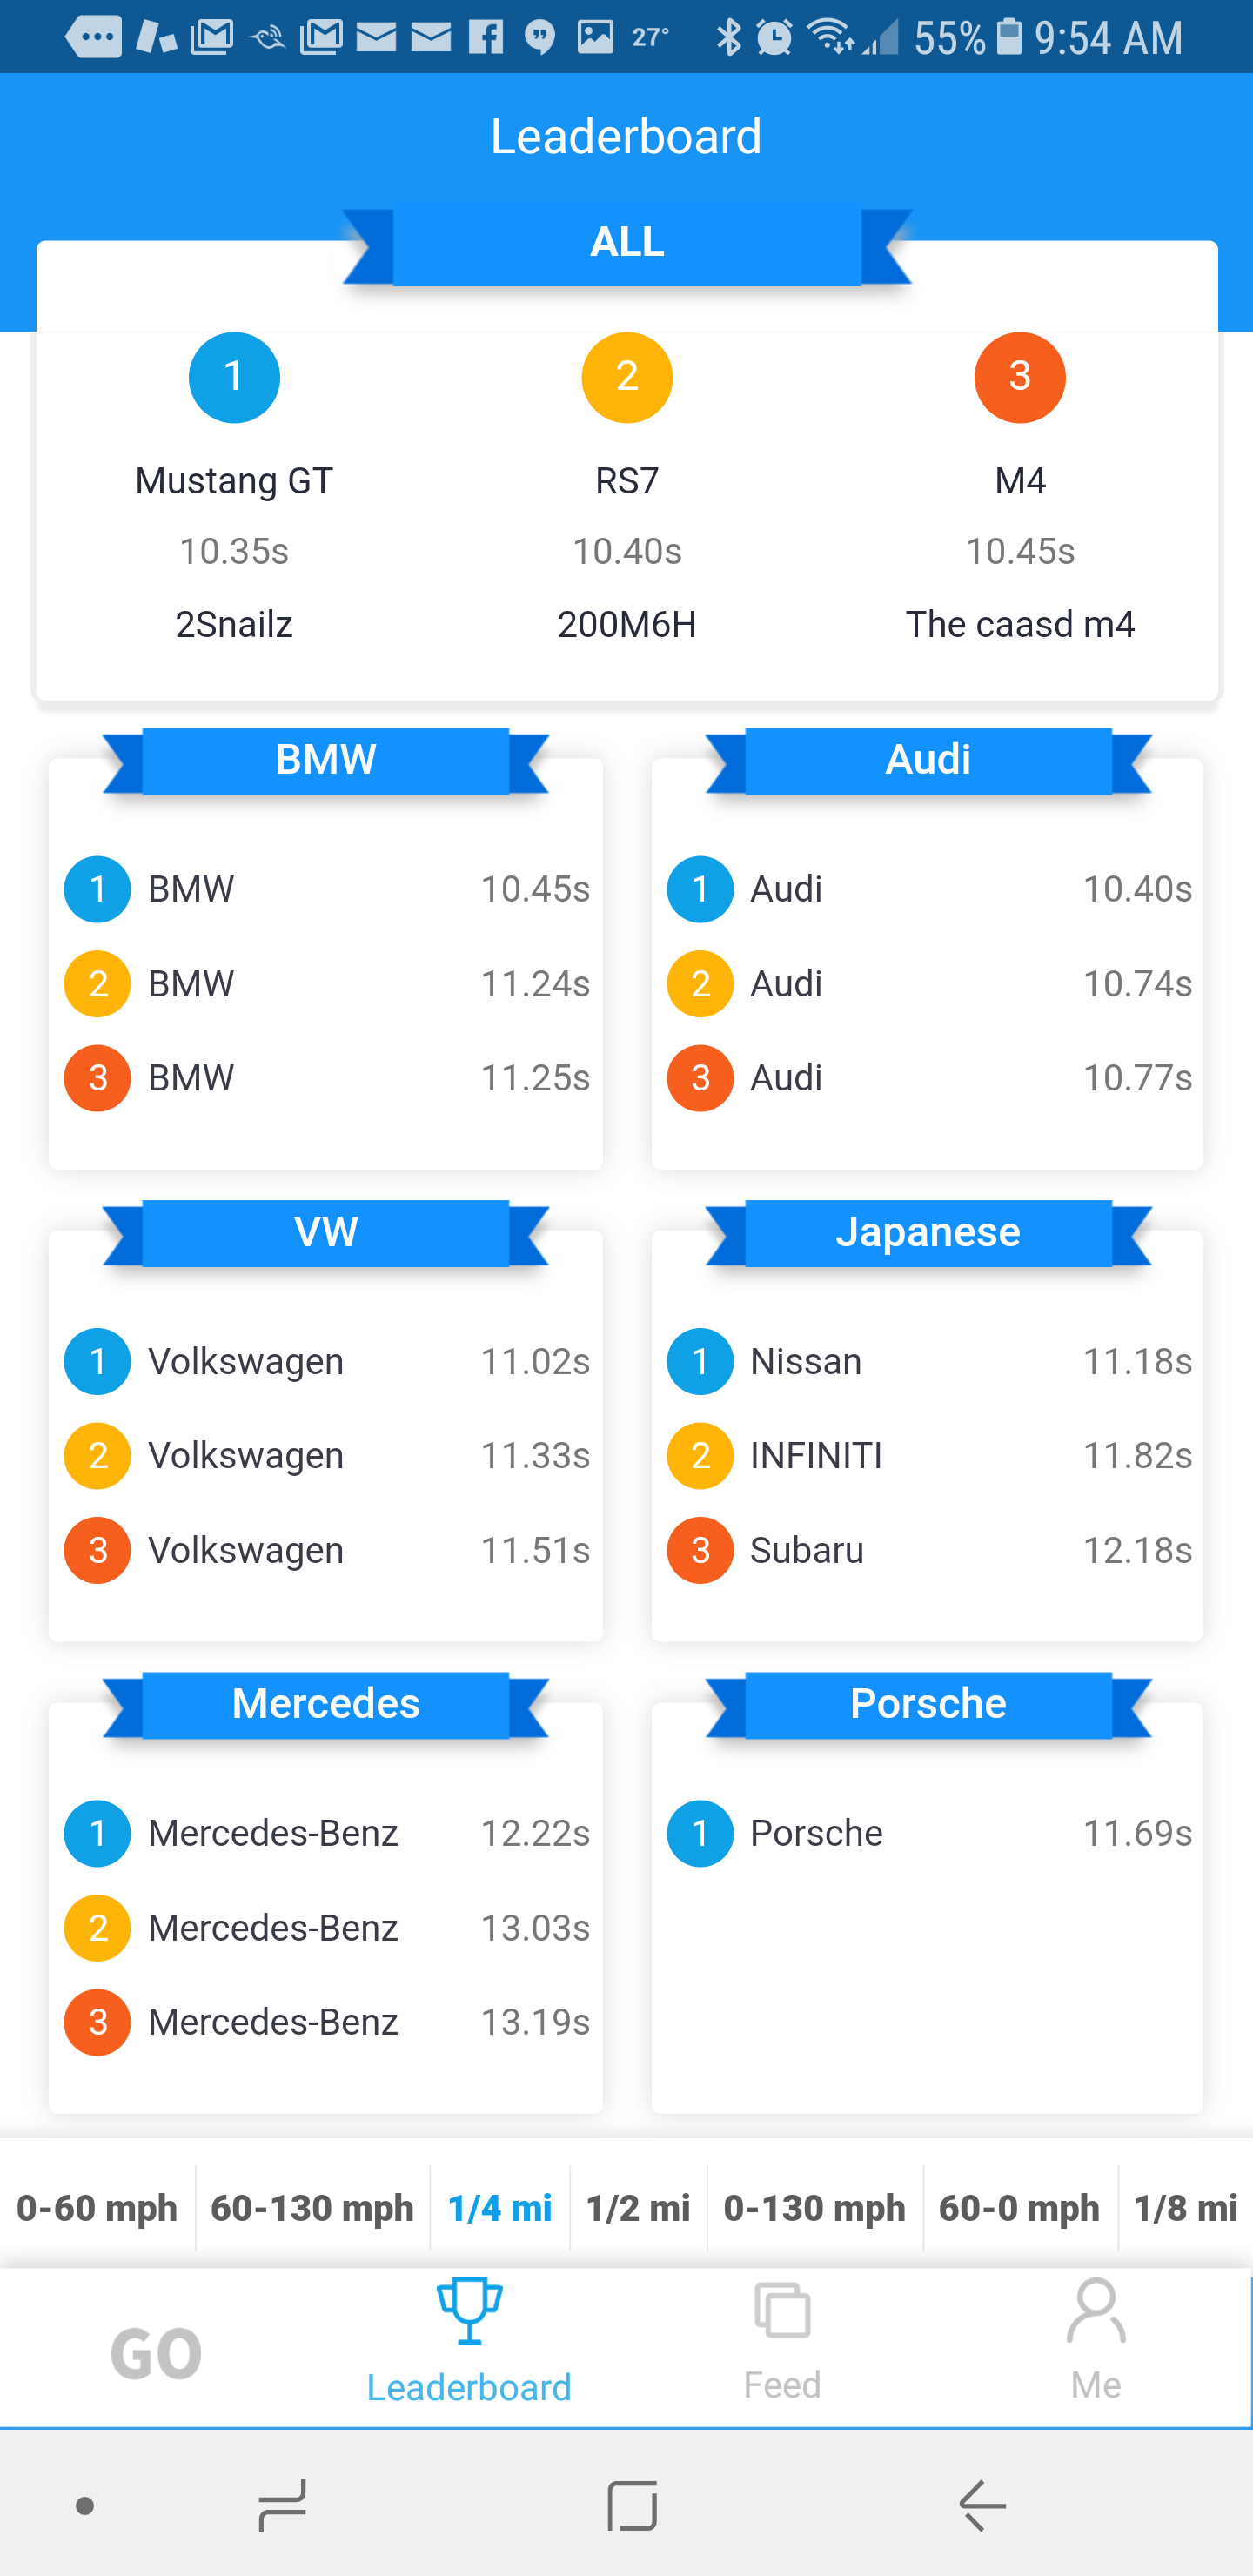Open the Audi category banner
Image resolution: width=1253 pixels, height=2576 pixels.
click(928, 760)
